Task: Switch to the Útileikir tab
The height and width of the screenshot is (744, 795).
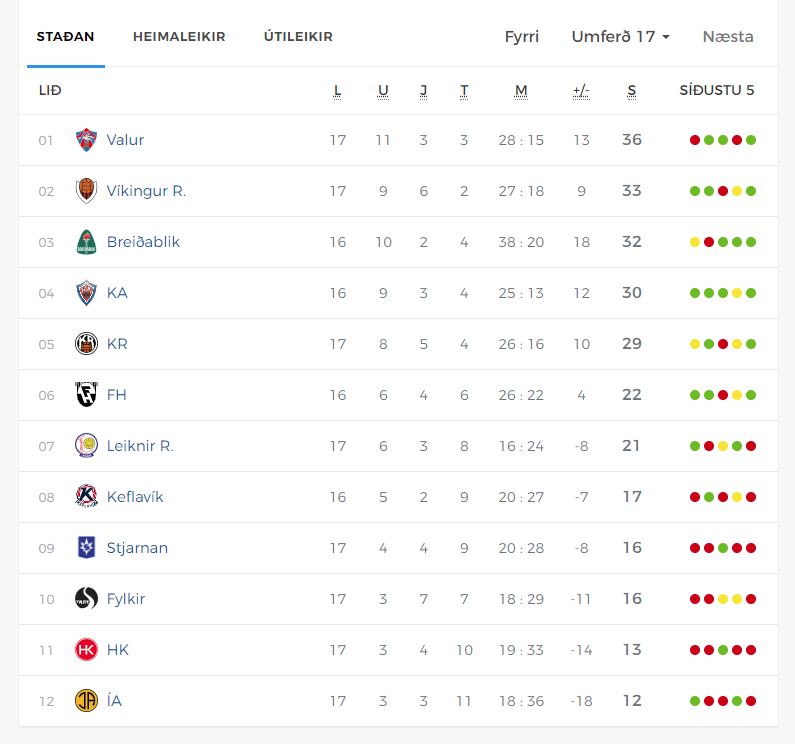Action: point(298,37)
